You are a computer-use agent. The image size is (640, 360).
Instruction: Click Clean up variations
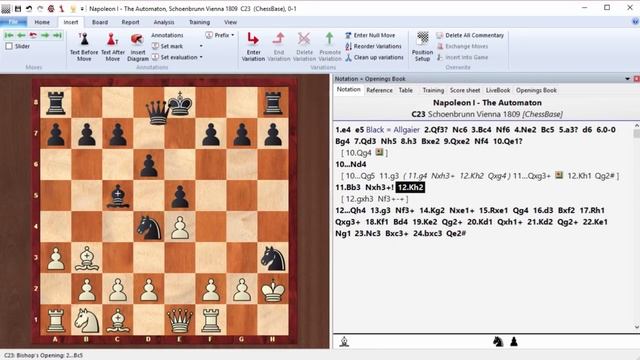coord(374,58)
